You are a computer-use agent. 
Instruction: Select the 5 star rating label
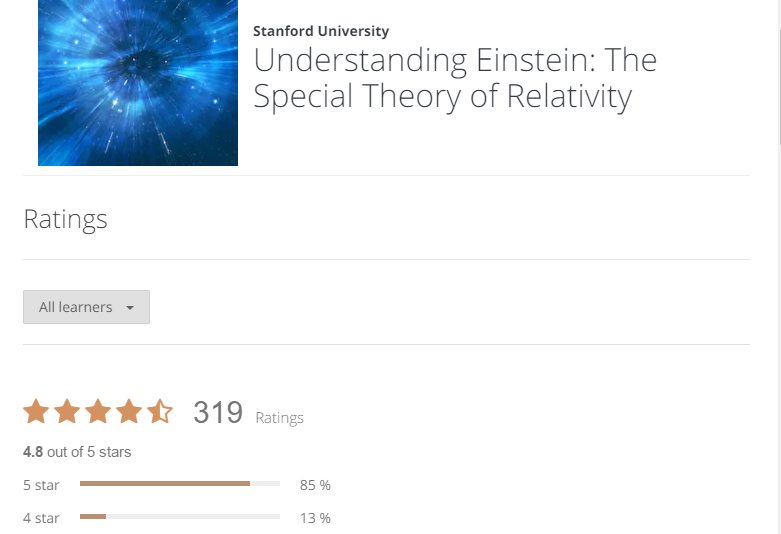[x=41, y=485]
